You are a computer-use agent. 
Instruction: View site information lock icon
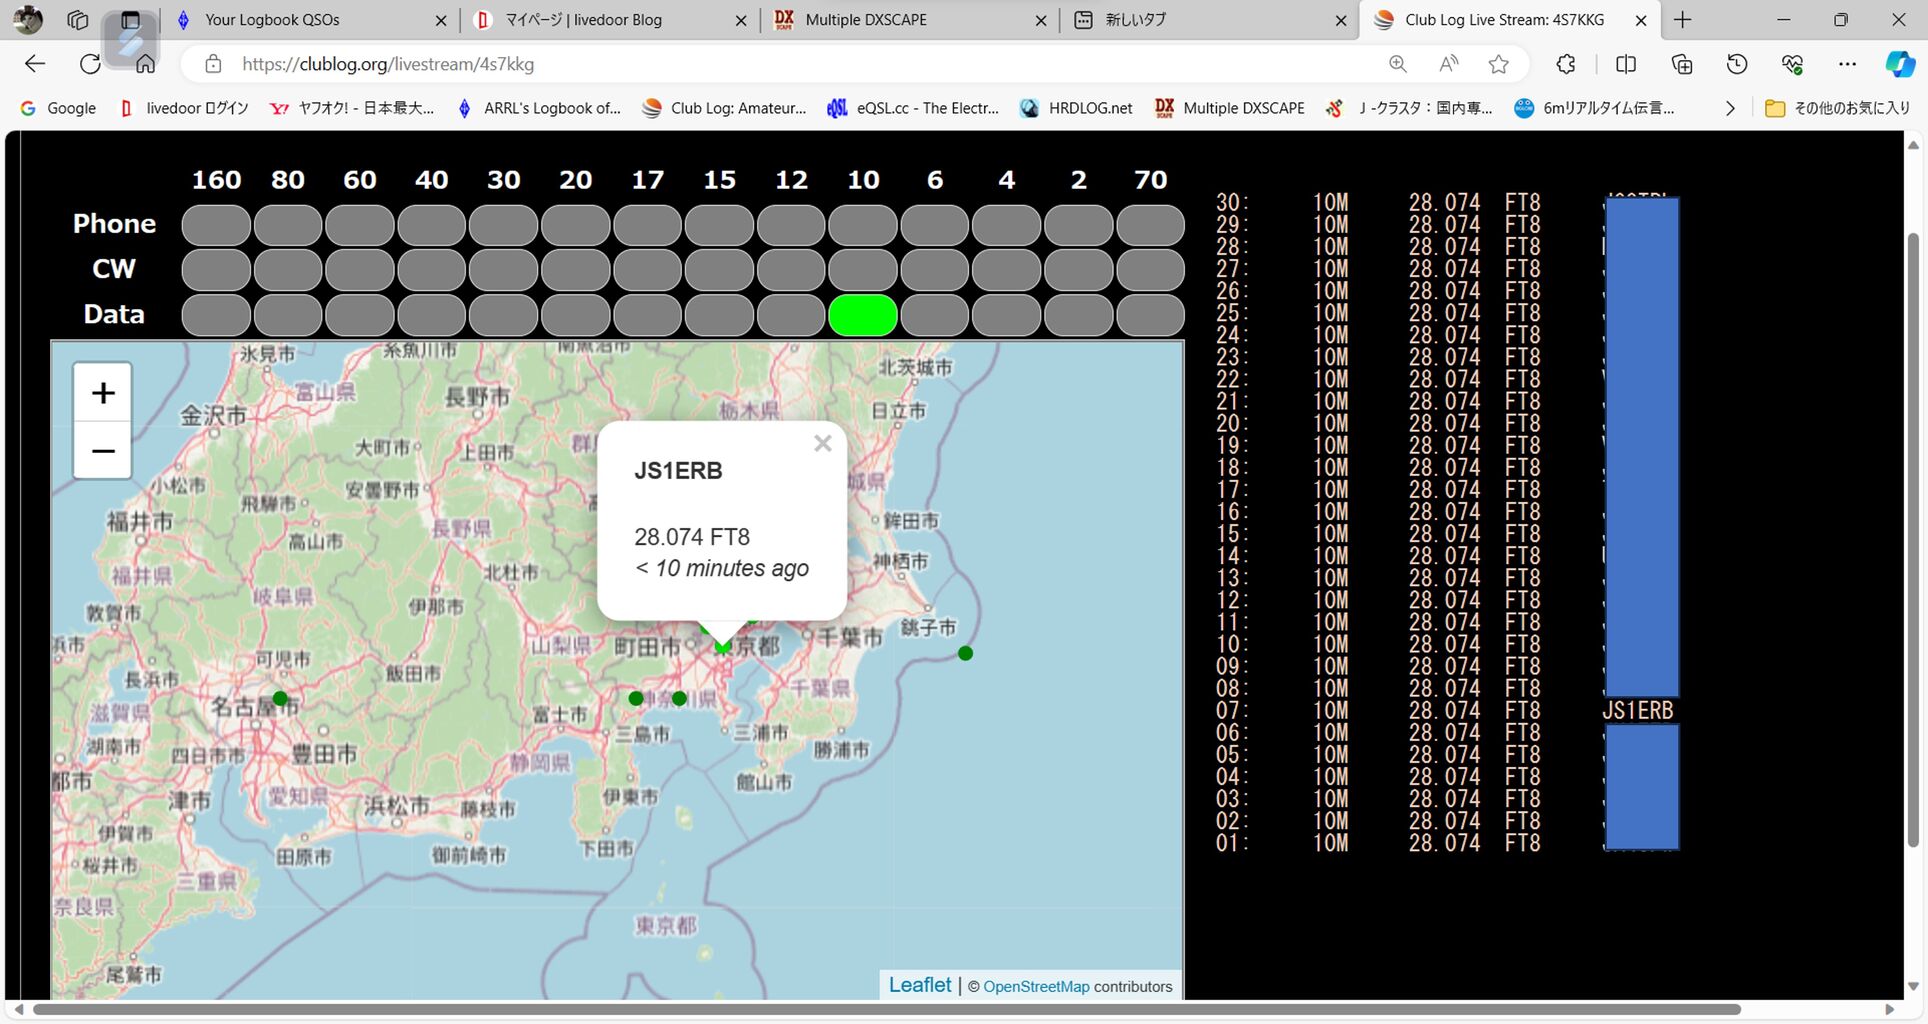(x=213, y=64)
